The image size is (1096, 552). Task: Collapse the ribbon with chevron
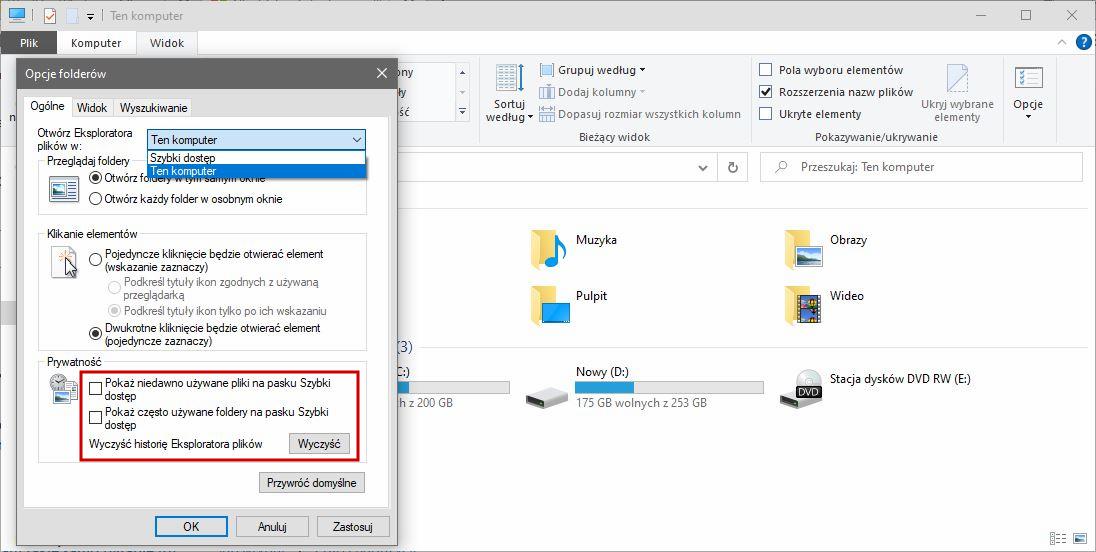[1062, 42]
